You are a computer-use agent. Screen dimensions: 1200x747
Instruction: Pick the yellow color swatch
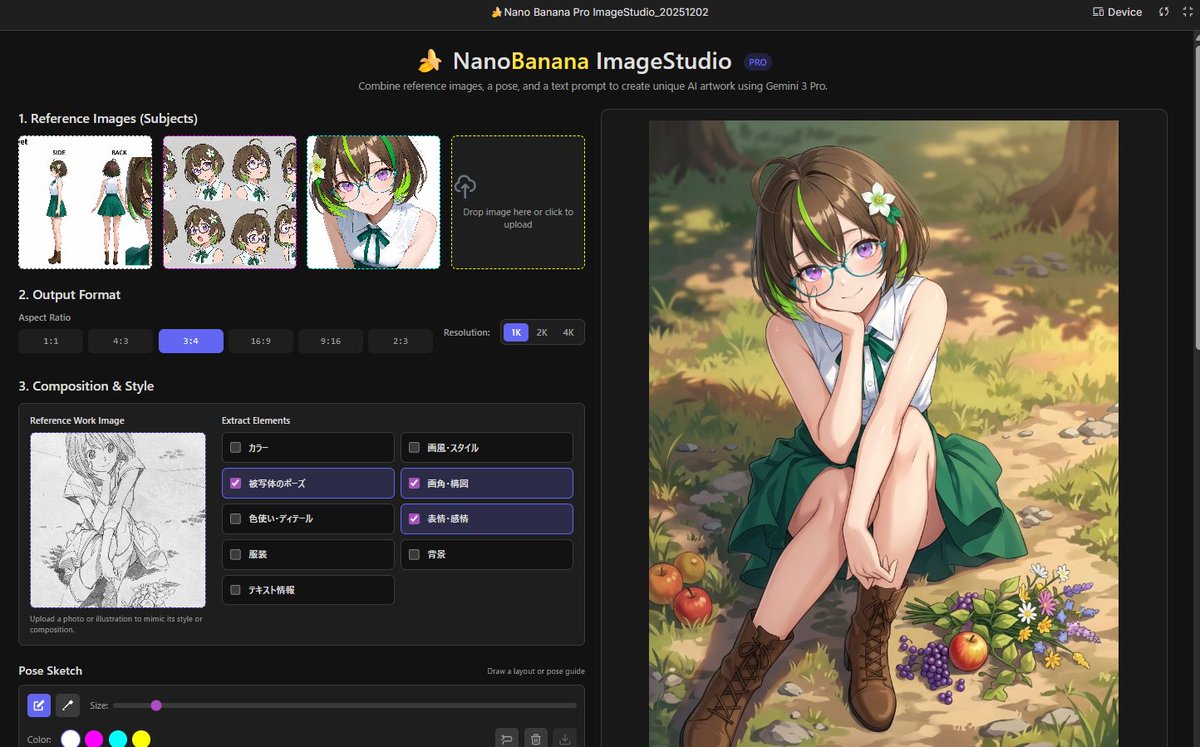click(142, 739)
